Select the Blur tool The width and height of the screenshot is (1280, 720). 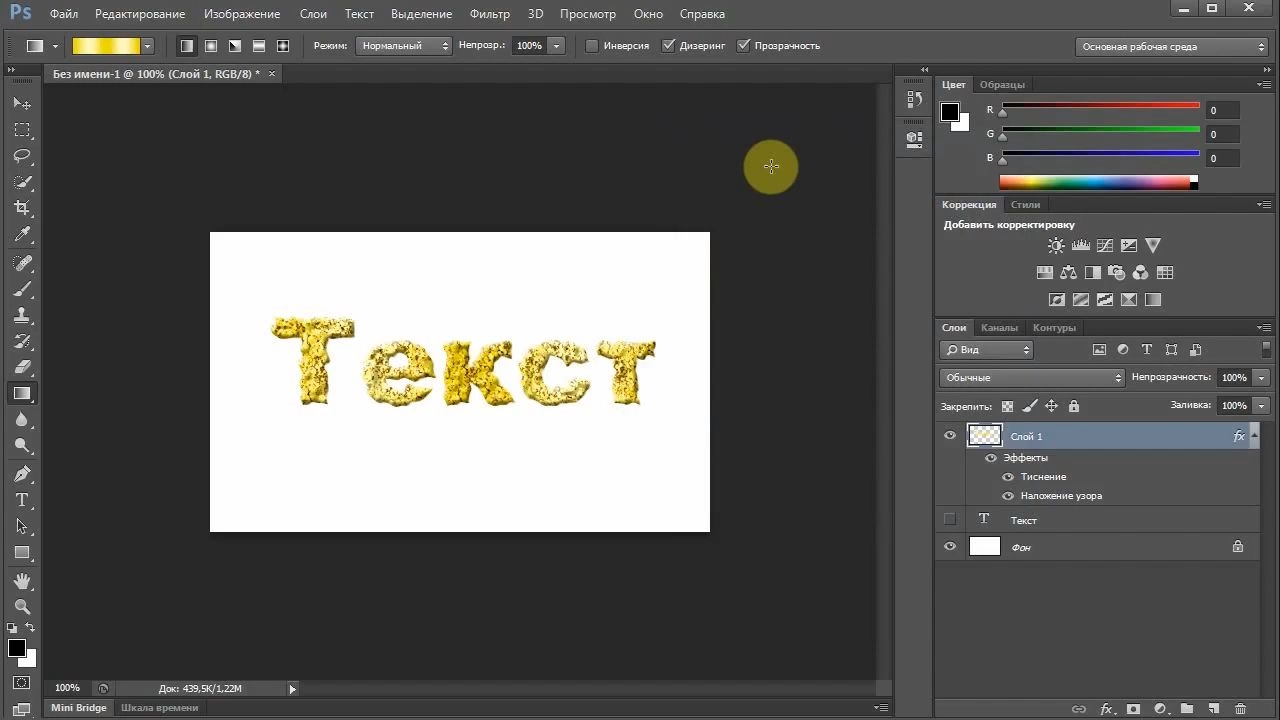click(x=22, y=419)
